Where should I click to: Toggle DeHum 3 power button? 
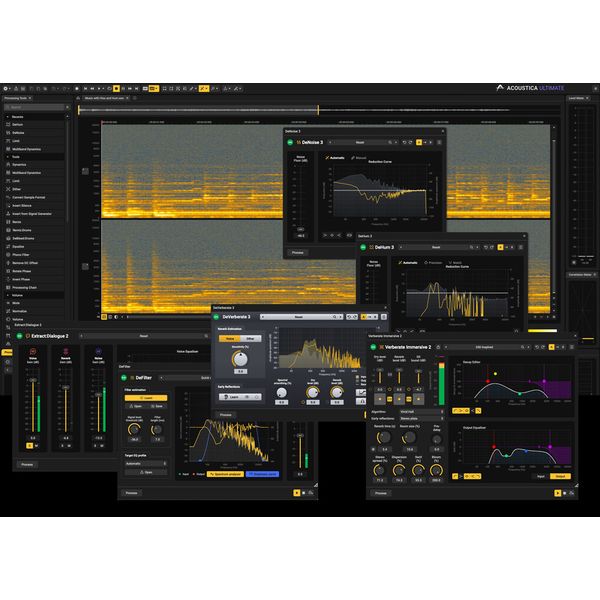(363, 248)
